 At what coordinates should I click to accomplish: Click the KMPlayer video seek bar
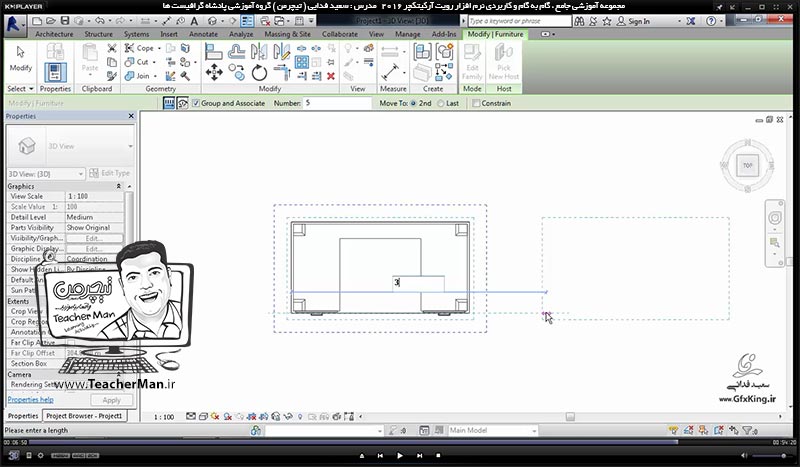[x=400, y=442]
